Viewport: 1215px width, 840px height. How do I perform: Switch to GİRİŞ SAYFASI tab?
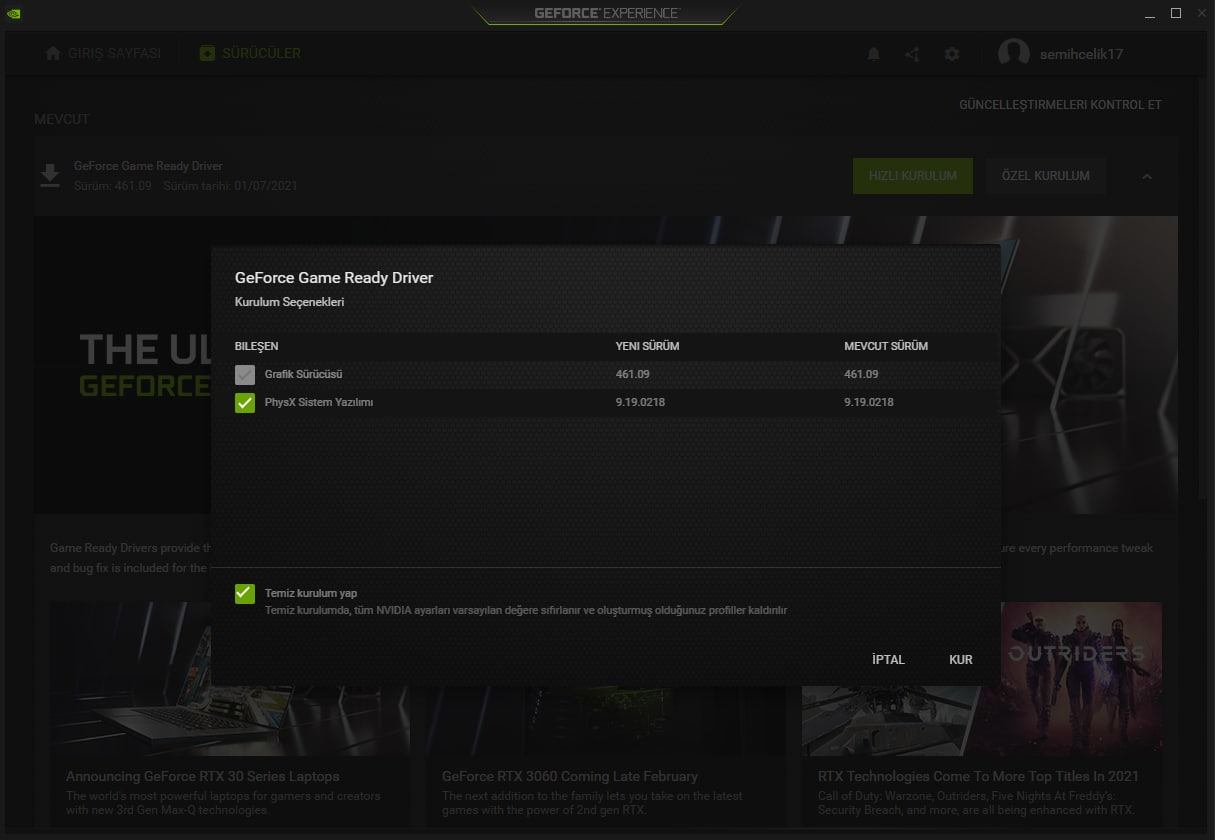tap(103, 53)
